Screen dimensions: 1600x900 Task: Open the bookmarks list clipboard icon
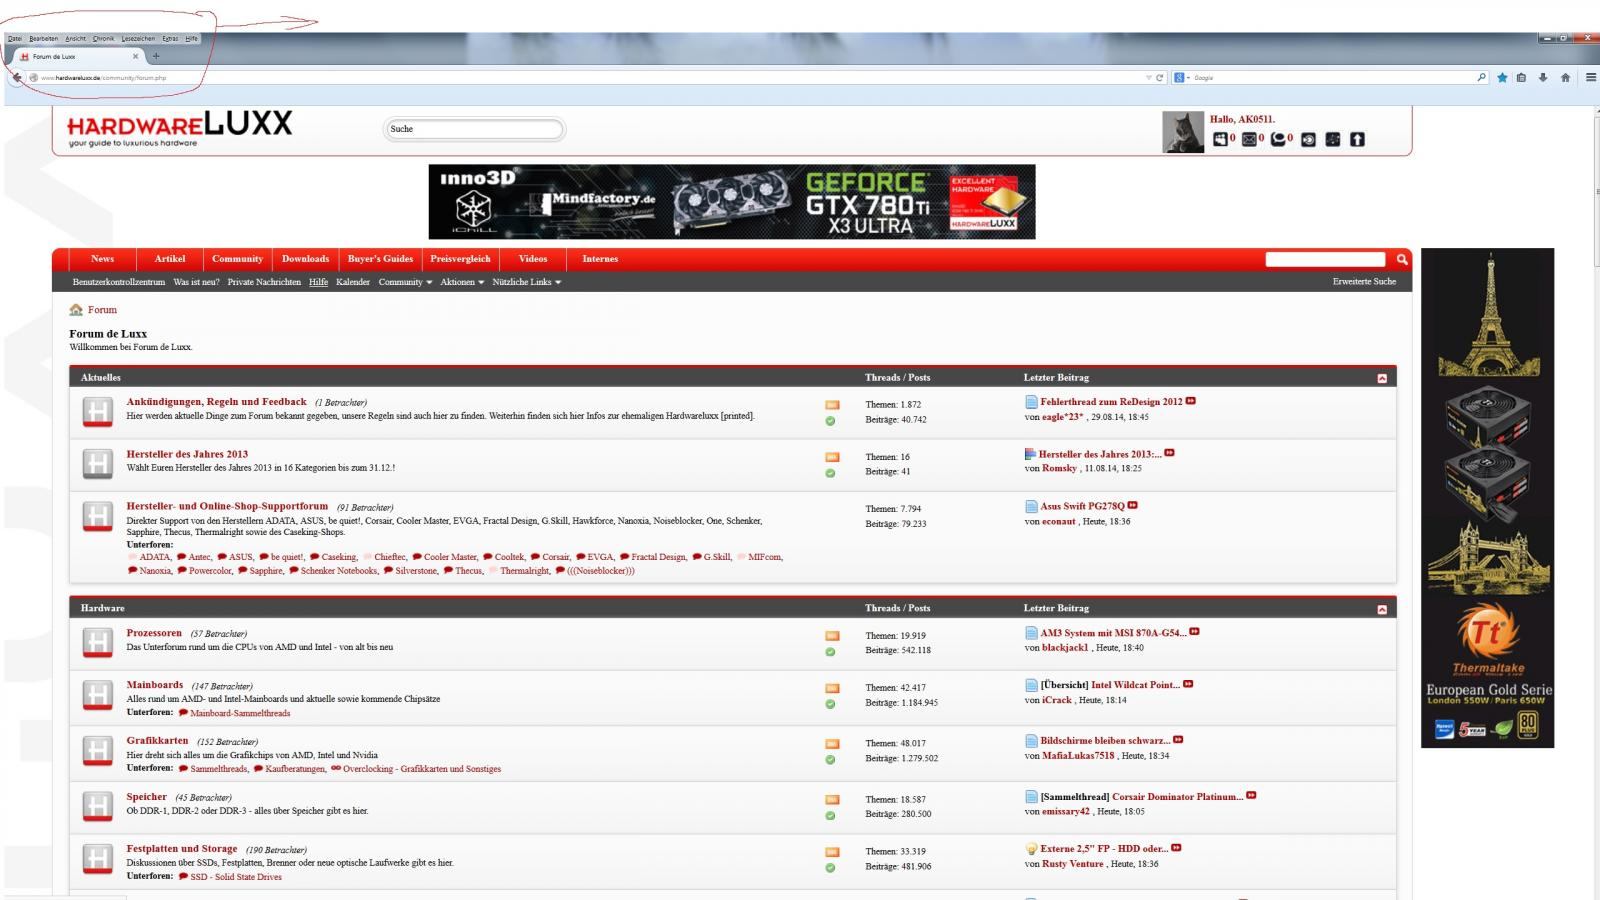point(1521,77)
